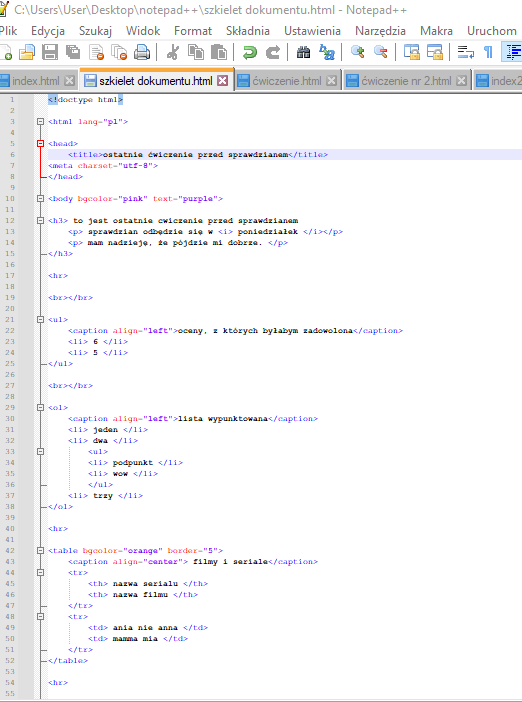The image size is (522, 702).
Task: Open the Szukaj menu
Action: click(x=95, y=31)
